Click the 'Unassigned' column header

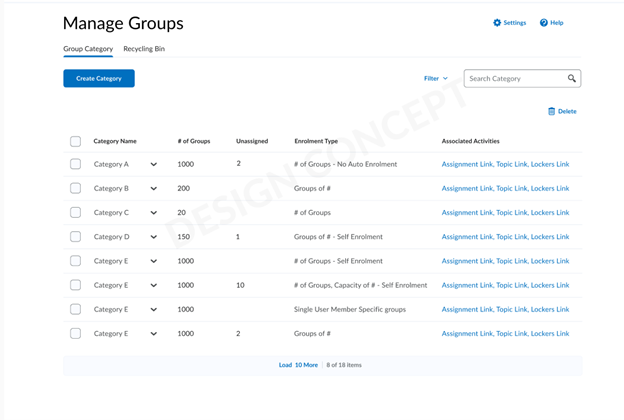252,141
